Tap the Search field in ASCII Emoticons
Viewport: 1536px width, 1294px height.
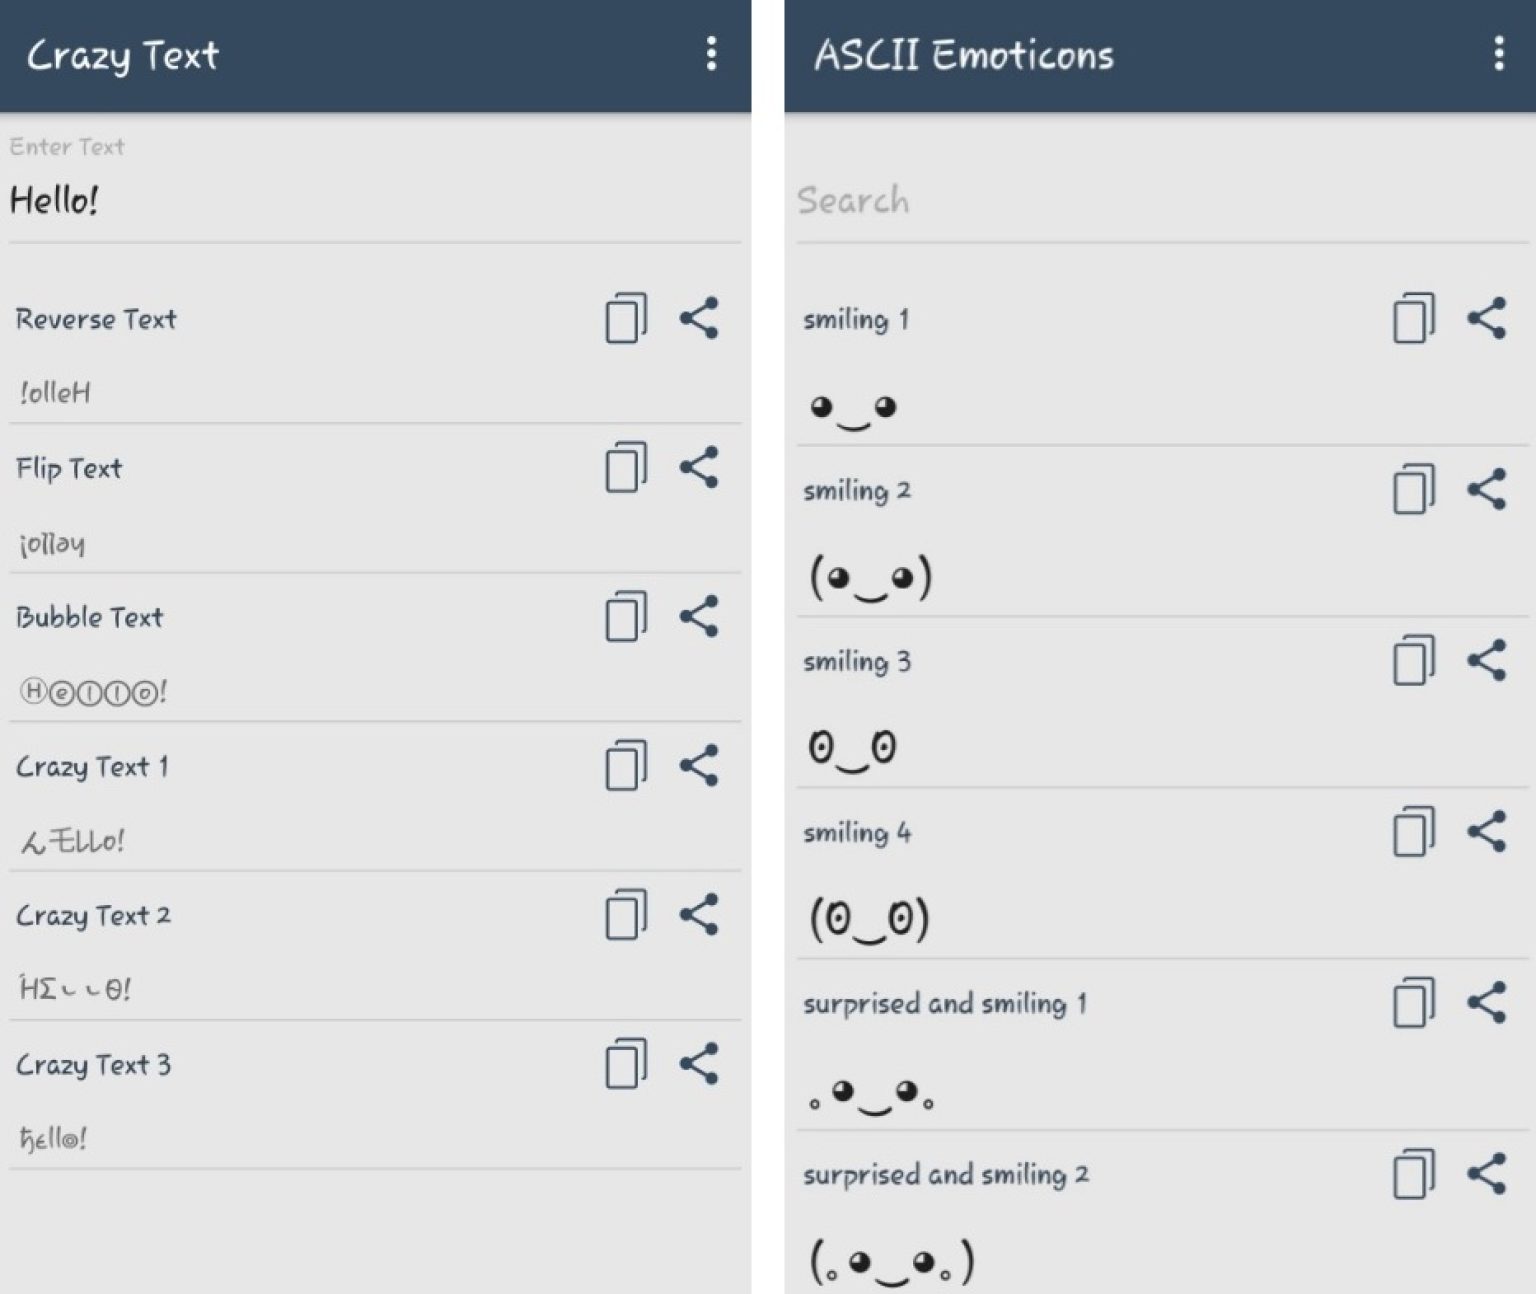pyautogui.click(x=1100, y=200)
